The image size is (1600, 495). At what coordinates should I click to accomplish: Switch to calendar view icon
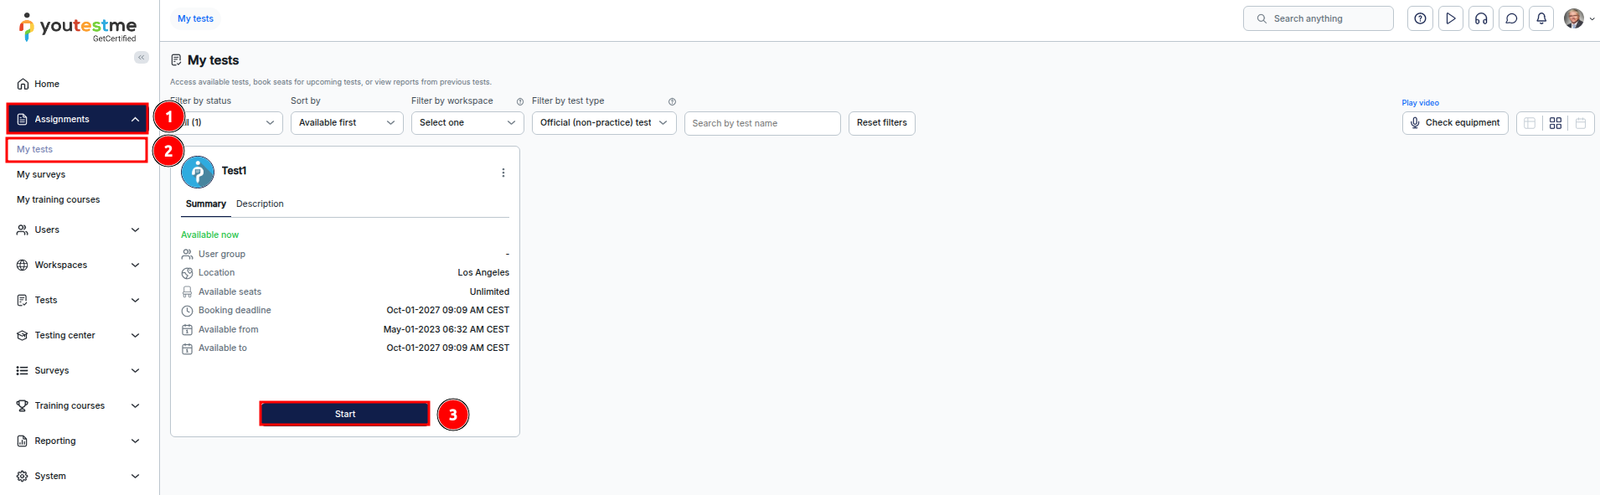[x=1581, y=123]
